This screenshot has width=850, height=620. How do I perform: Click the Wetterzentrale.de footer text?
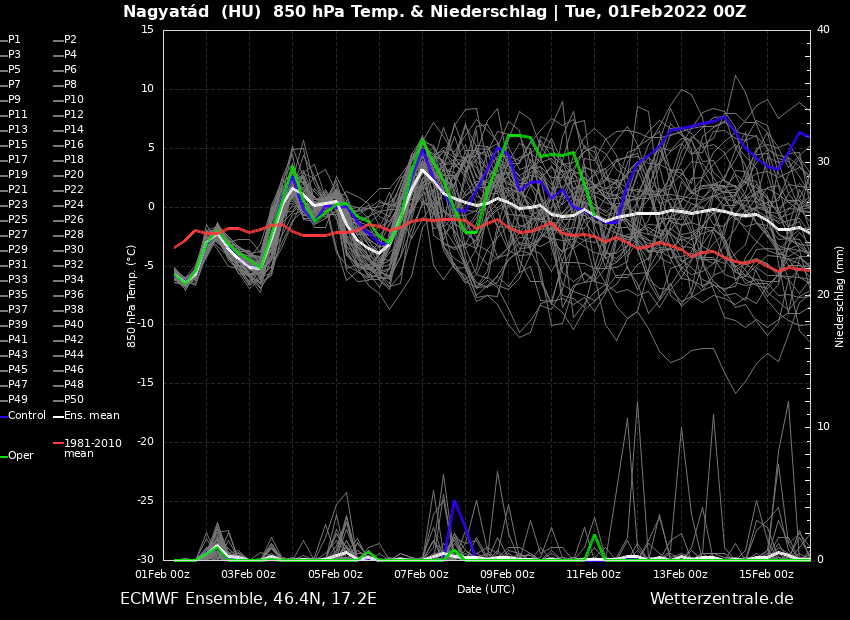point(721,599)
